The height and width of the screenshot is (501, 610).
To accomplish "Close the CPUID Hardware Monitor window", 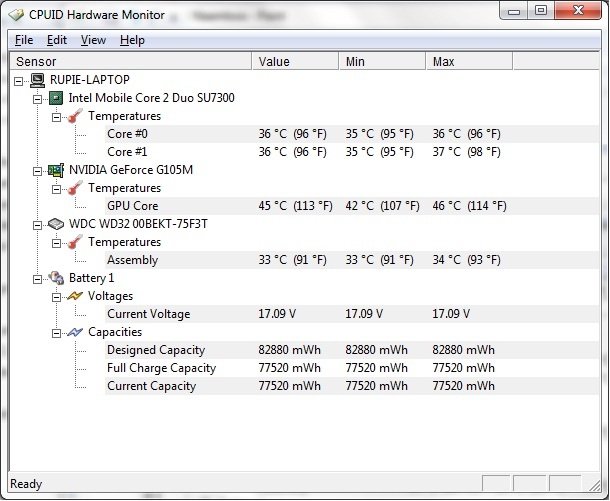I will [578, 11].
